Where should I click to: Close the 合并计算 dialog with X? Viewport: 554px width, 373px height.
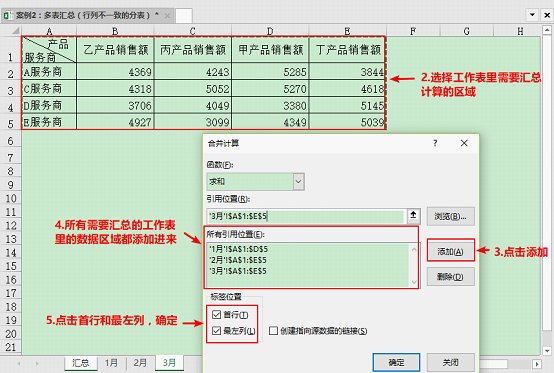[464, 143]
